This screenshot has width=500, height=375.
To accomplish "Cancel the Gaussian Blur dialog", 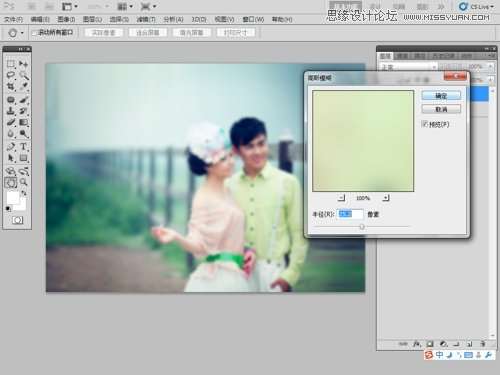I will click(441, 109).
